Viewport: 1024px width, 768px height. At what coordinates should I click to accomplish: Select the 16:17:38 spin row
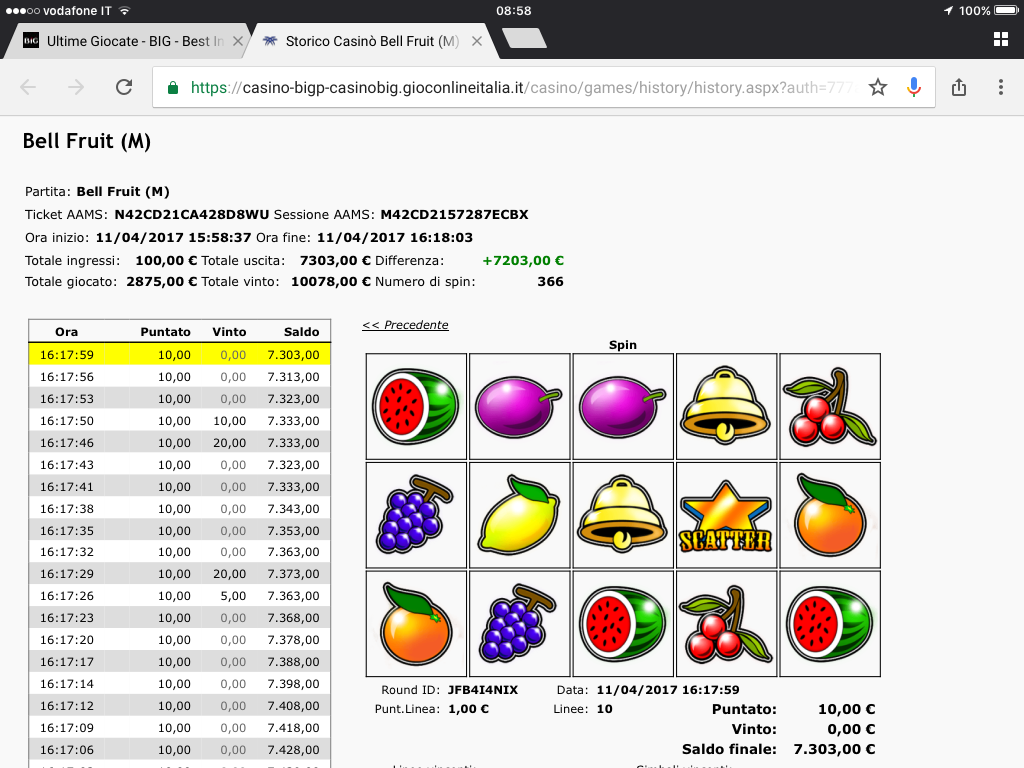point(180,508)
